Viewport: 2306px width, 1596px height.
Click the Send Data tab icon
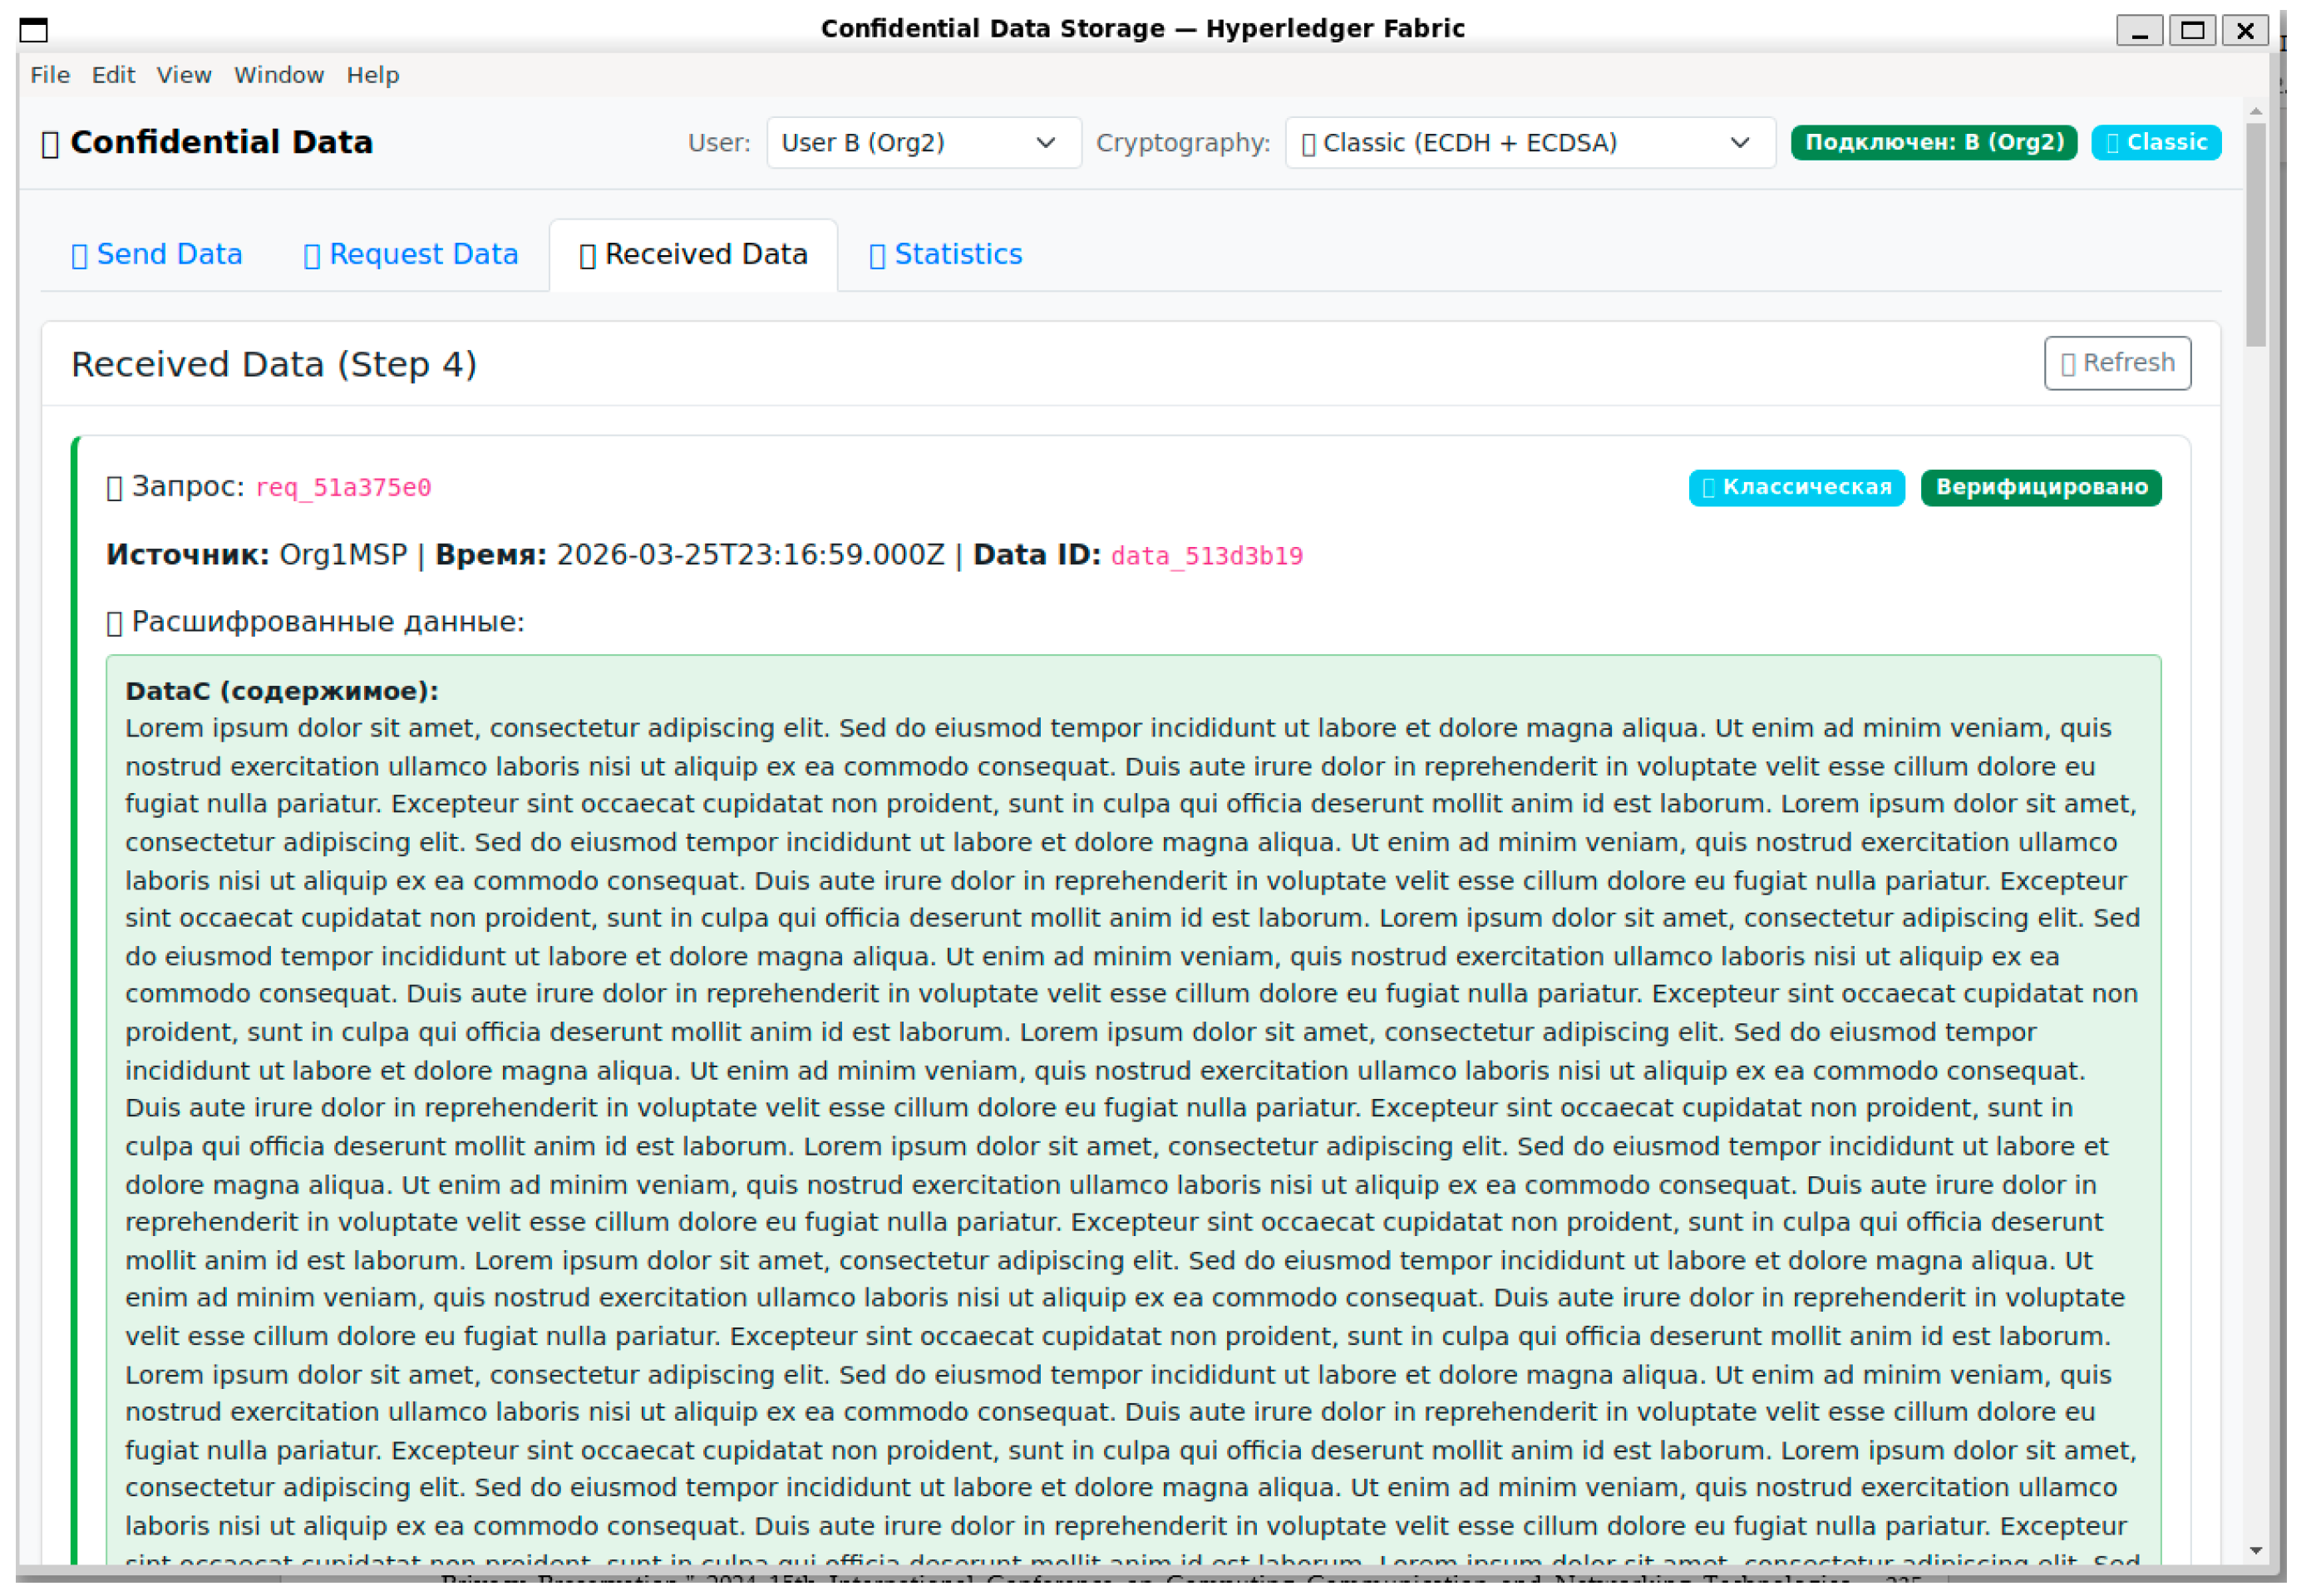(79, 257)
